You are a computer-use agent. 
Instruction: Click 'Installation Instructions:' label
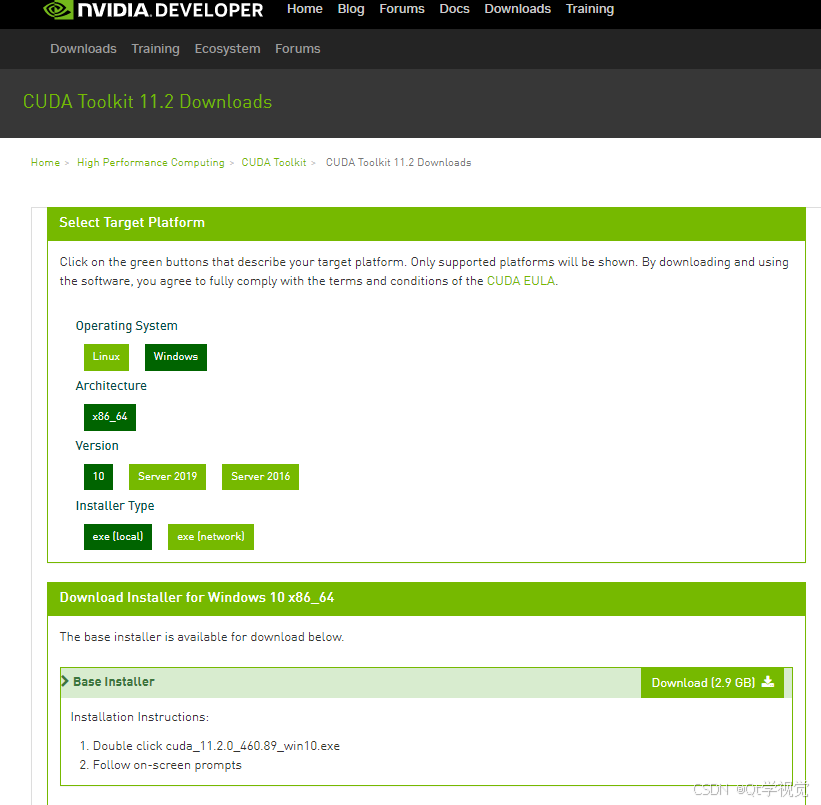coord(140,717)
